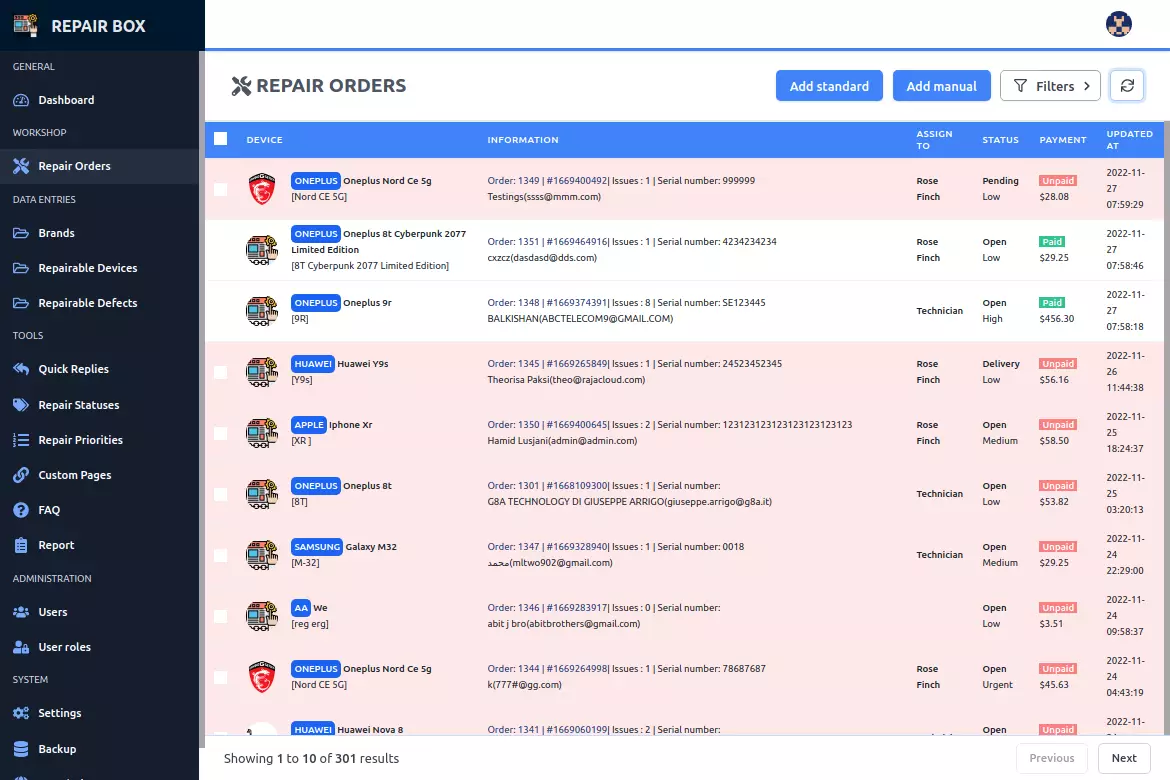Click the Repair Statuses tags icon
The image size is (1170, 780).
(x=21, y=405)
